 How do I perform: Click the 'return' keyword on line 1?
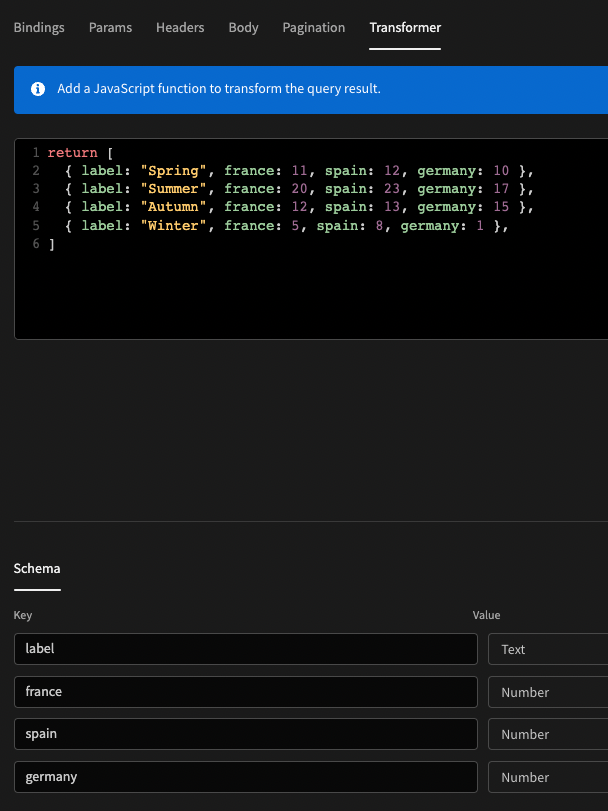tap(72, 153)
